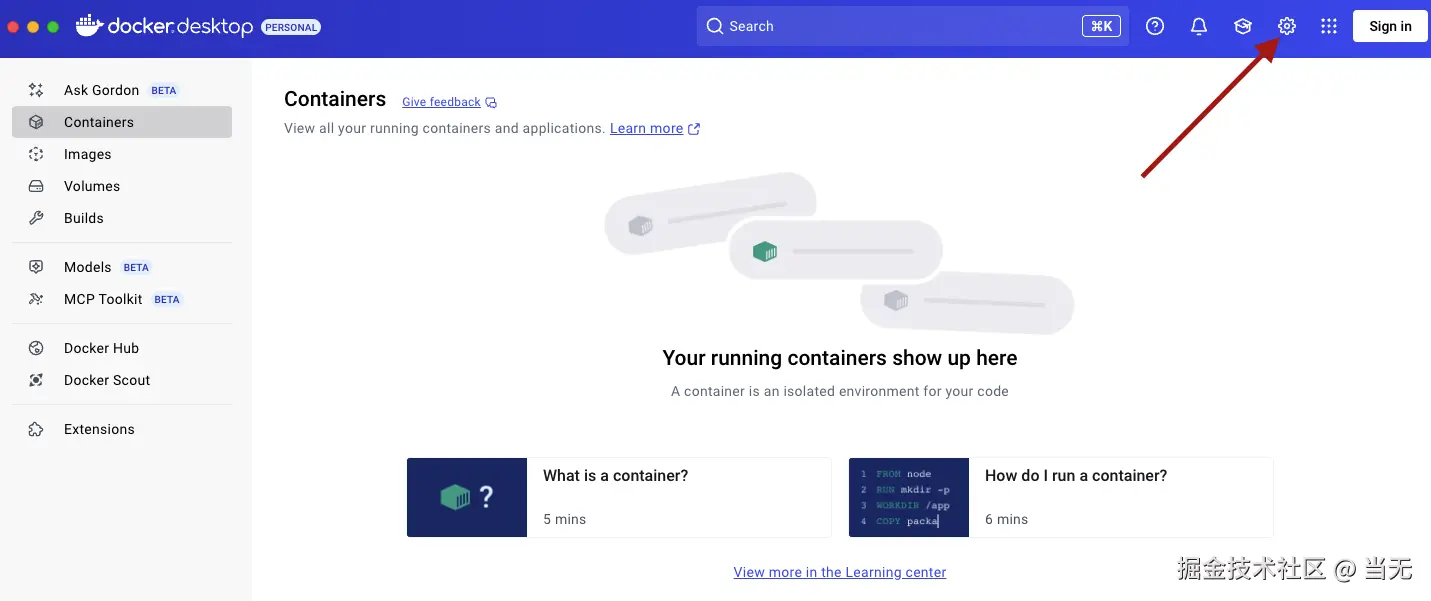This screenshot has height=601, width=1431.
Task: Open the Builds section
Action: pos(84,218)
